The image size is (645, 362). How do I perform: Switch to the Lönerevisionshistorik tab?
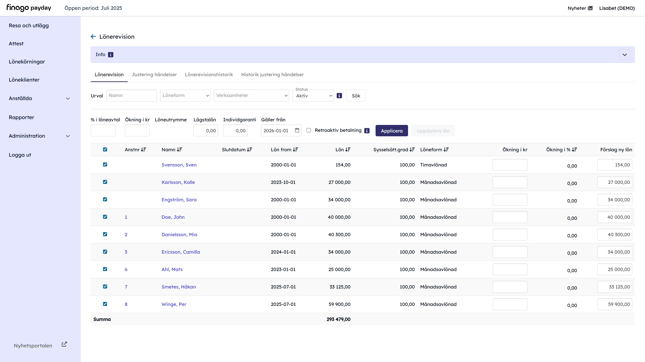point(209,74)
